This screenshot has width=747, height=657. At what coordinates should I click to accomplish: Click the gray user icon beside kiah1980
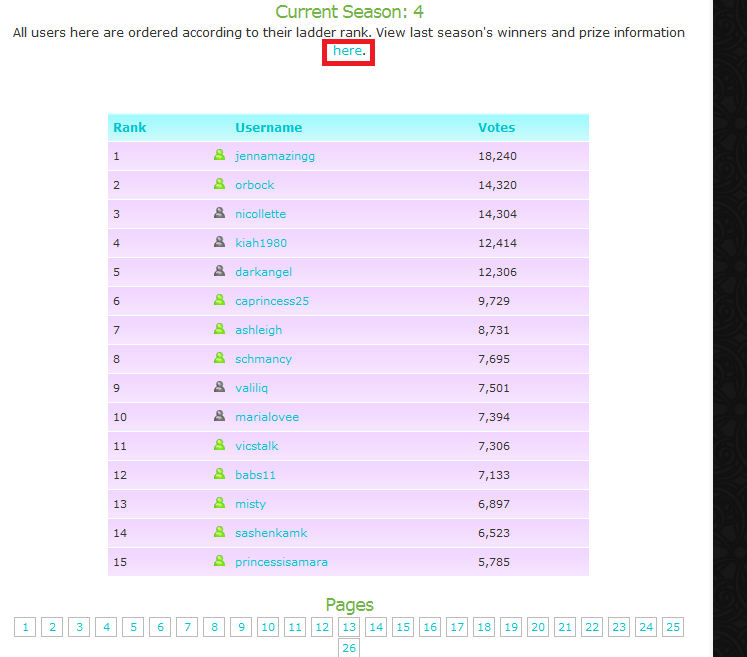click(219, 242)
